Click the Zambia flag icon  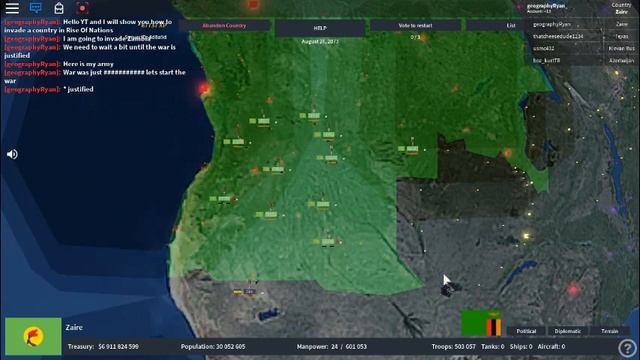[x=481, y=324]
